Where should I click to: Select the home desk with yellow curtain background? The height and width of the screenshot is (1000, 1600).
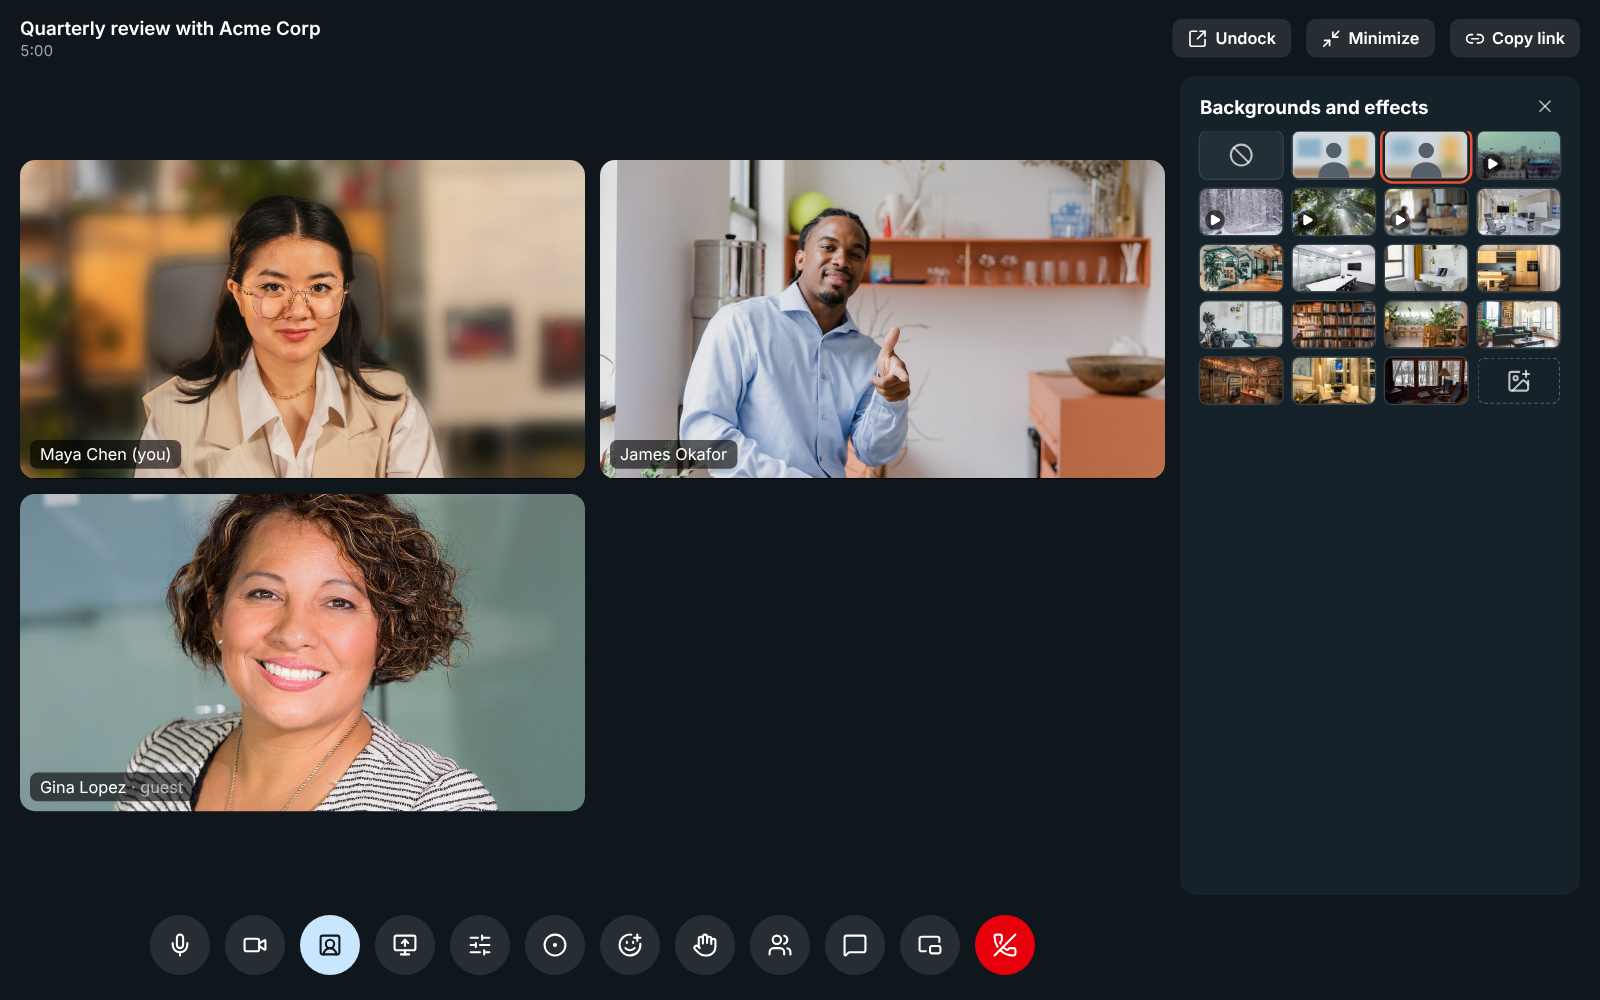click(1426, 268)
